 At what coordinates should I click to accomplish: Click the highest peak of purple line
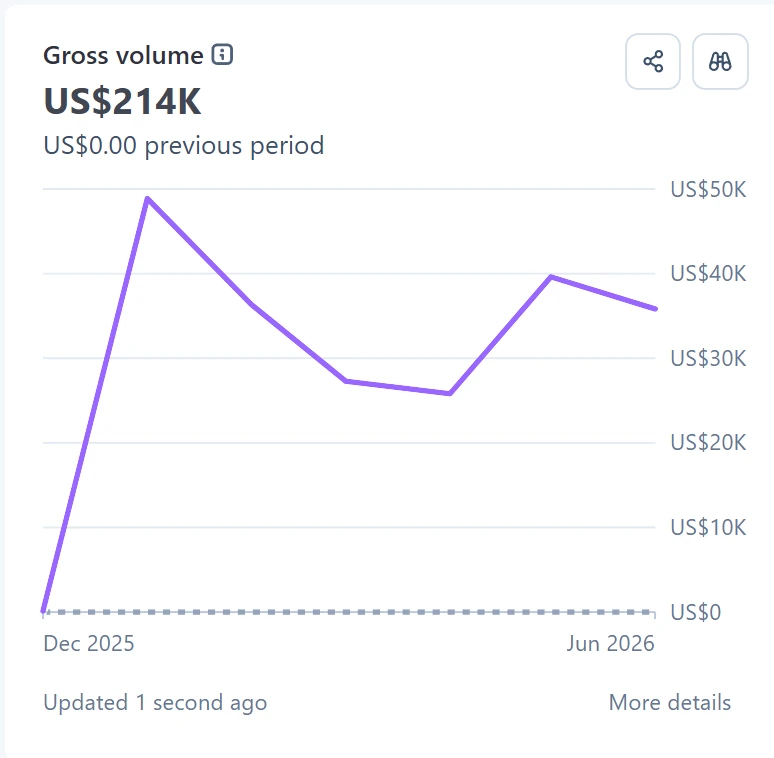click(x=148, y=198)
